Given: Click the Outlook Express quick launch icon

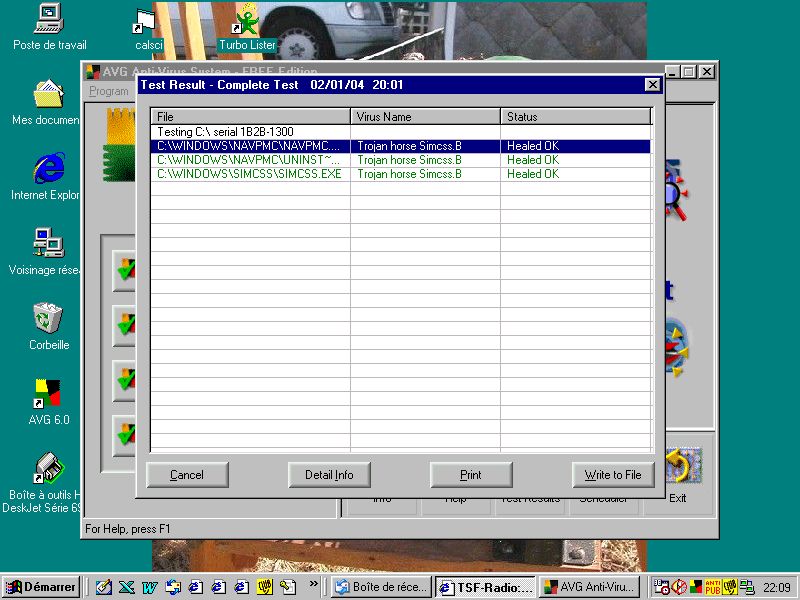Looking at the screenshot, I should [x=172, y=587].
